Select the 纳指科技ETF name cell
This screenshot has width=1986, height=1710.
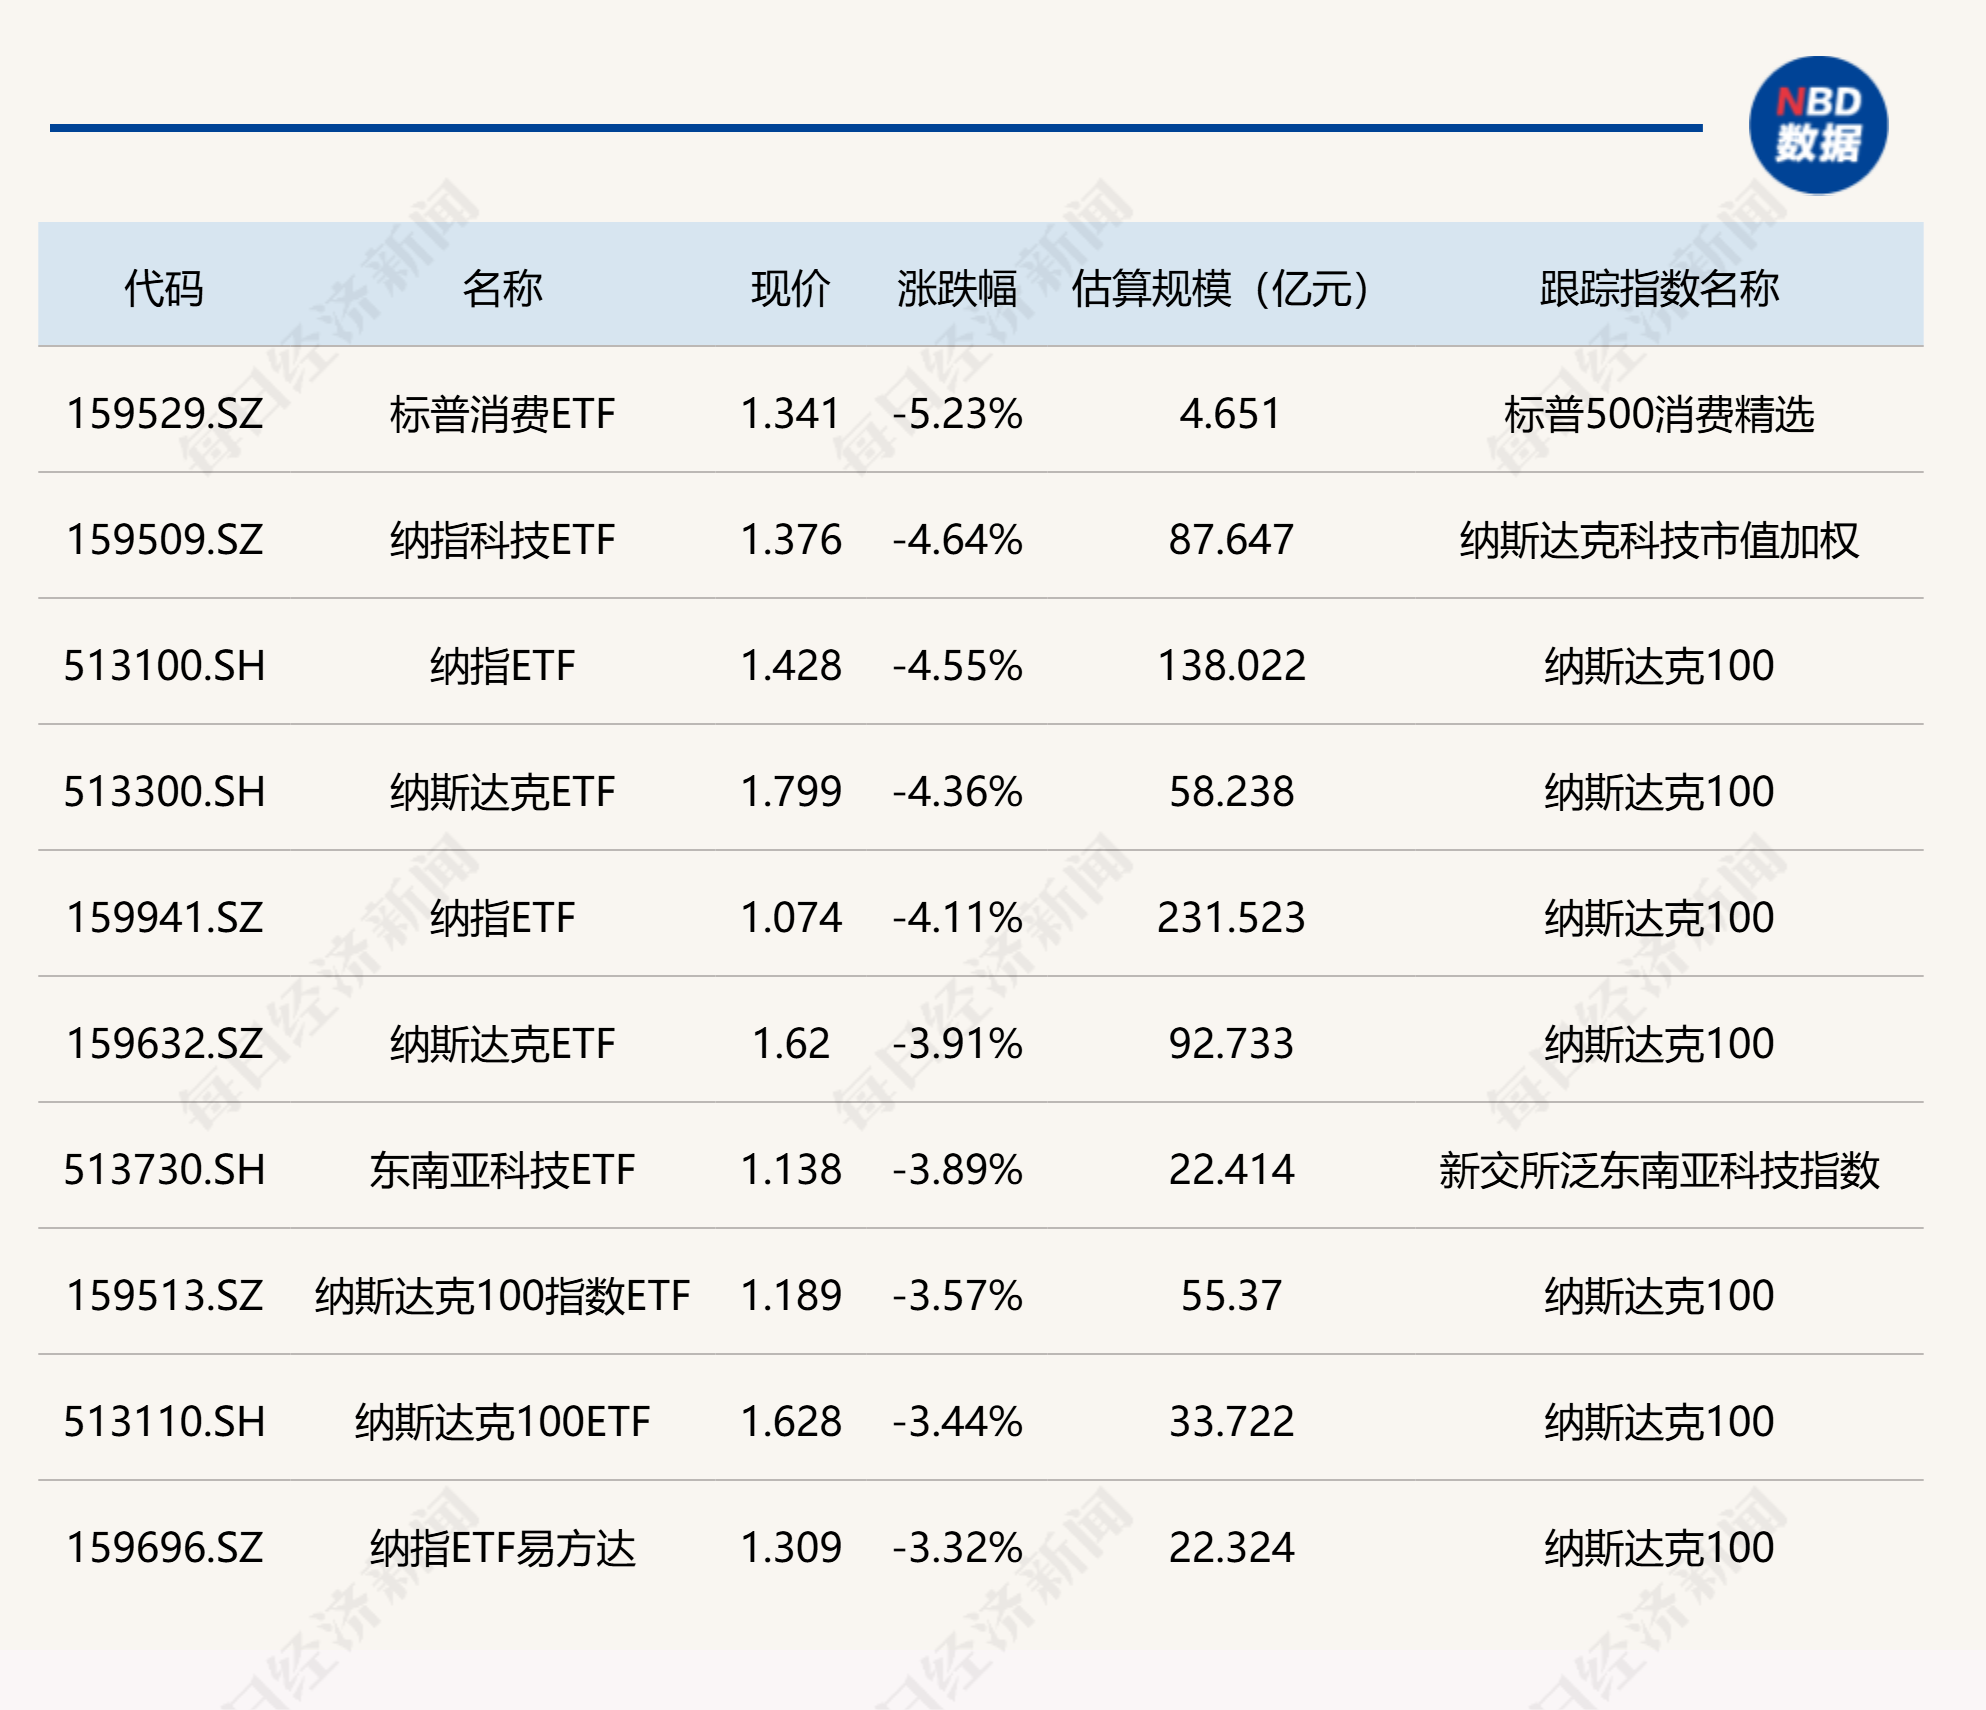click(x=502, y=540)
